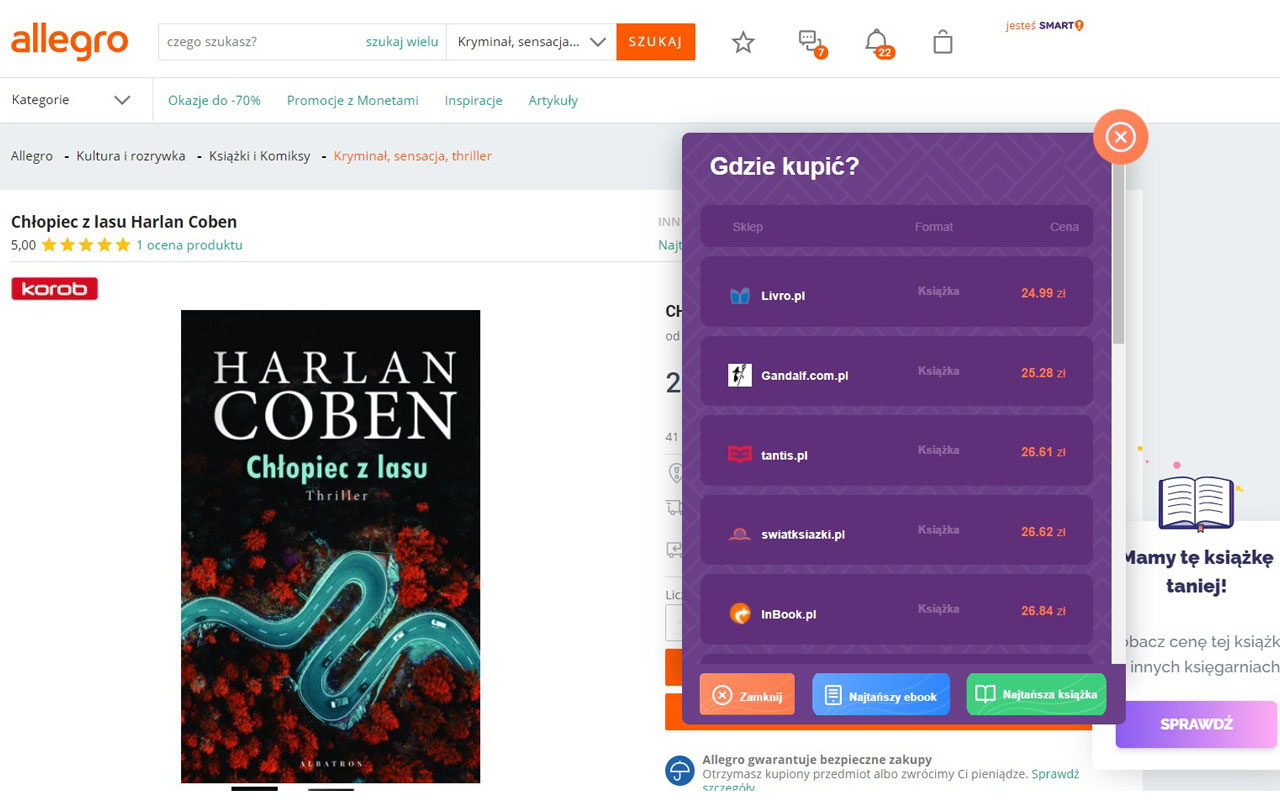Open favorites star icon in header
Image resolution: width=1280 pixels, height=800 pixels.
(x=743, y=42)
